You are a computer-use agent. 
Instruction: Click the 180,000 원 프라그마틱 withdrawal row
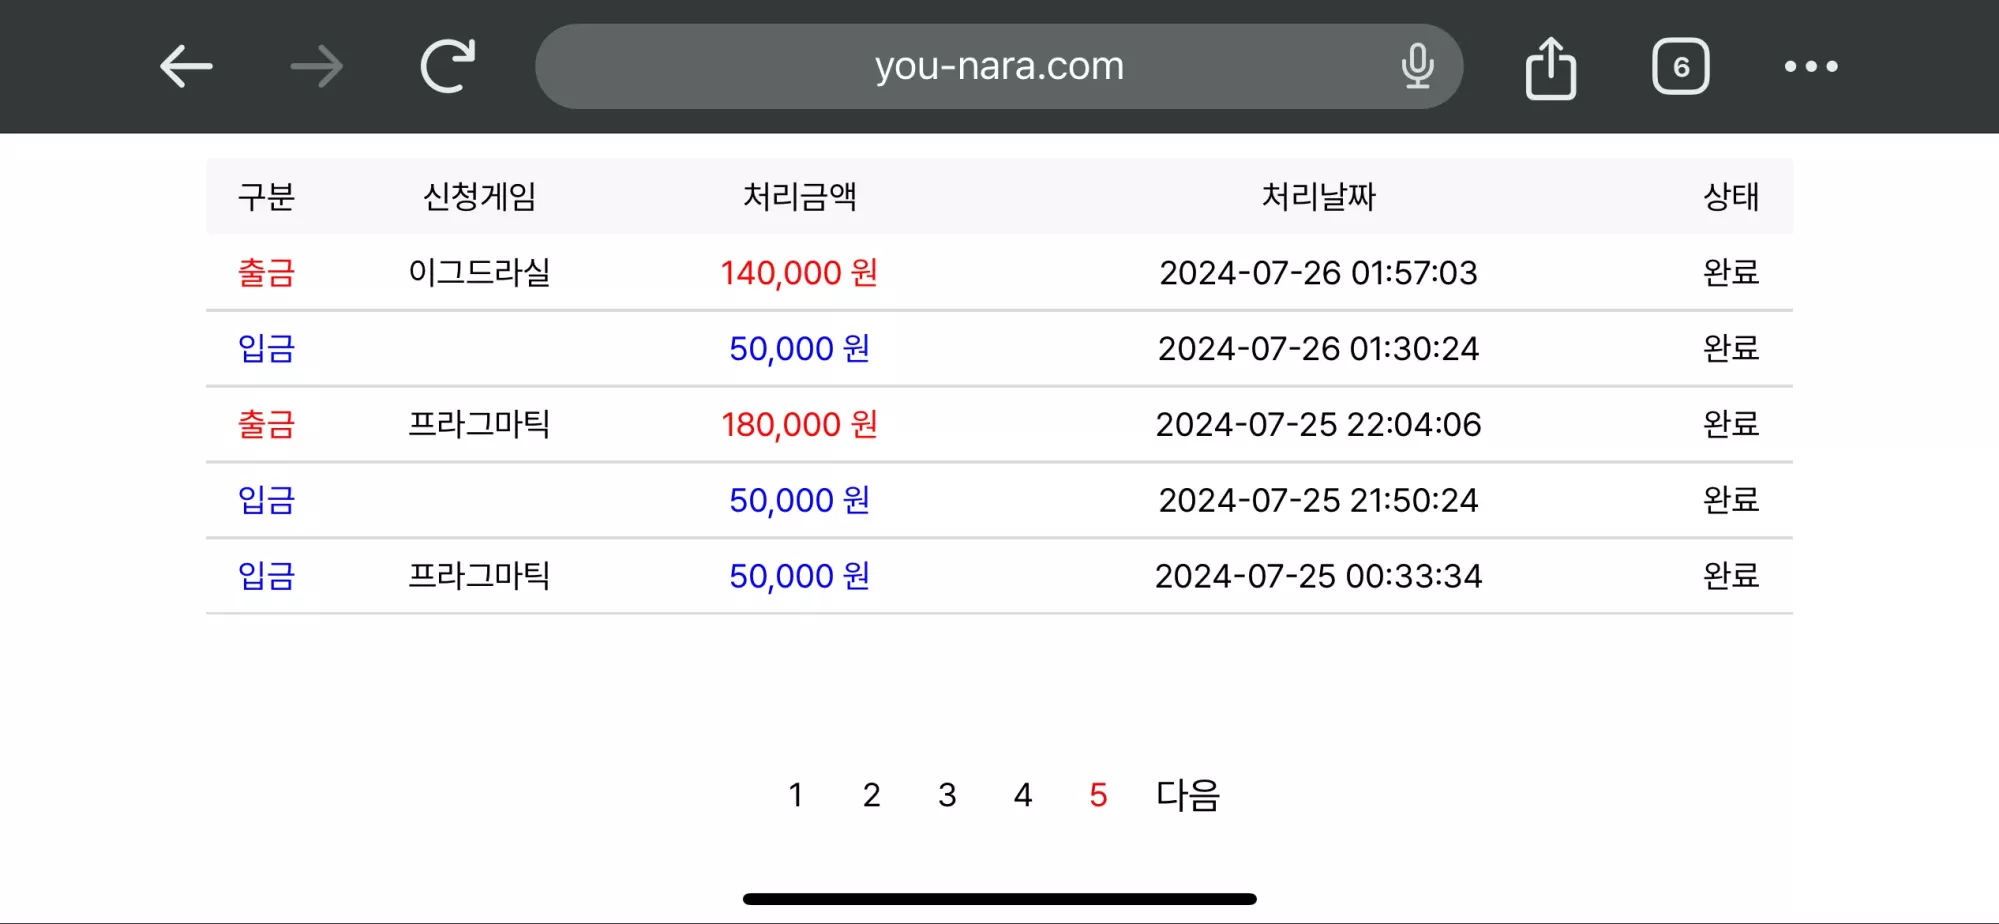point(999,424)
